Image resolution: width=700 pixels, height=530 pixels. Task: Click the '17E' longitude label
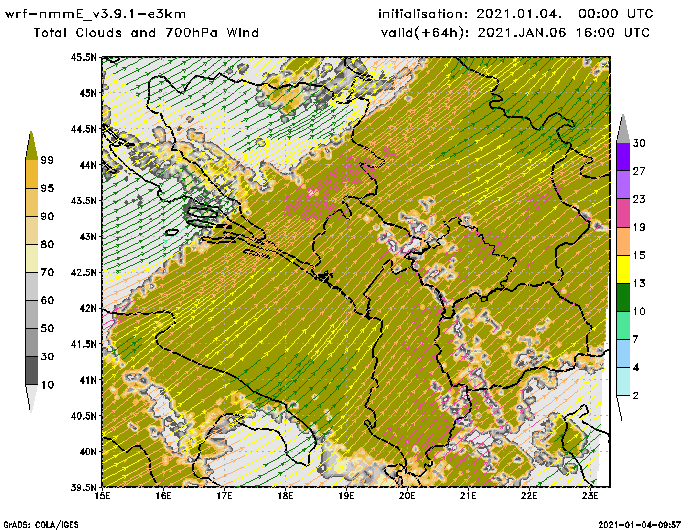click(225, 496)
